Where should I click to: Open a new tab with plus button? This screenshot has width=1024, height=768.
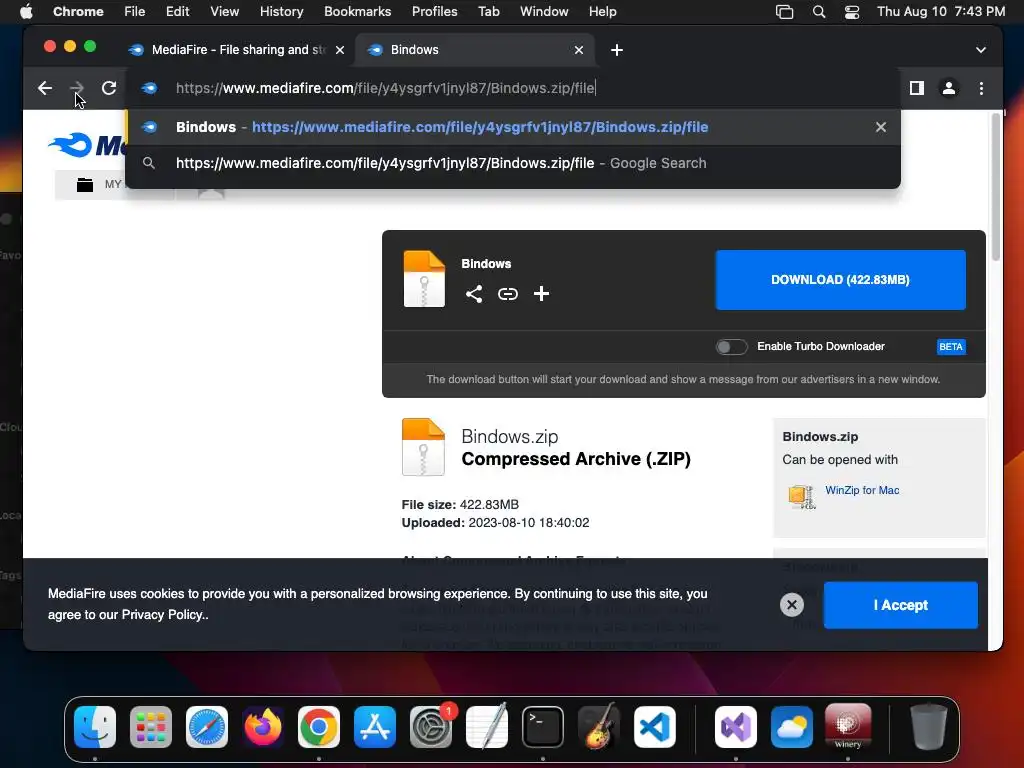pos(616,50)
